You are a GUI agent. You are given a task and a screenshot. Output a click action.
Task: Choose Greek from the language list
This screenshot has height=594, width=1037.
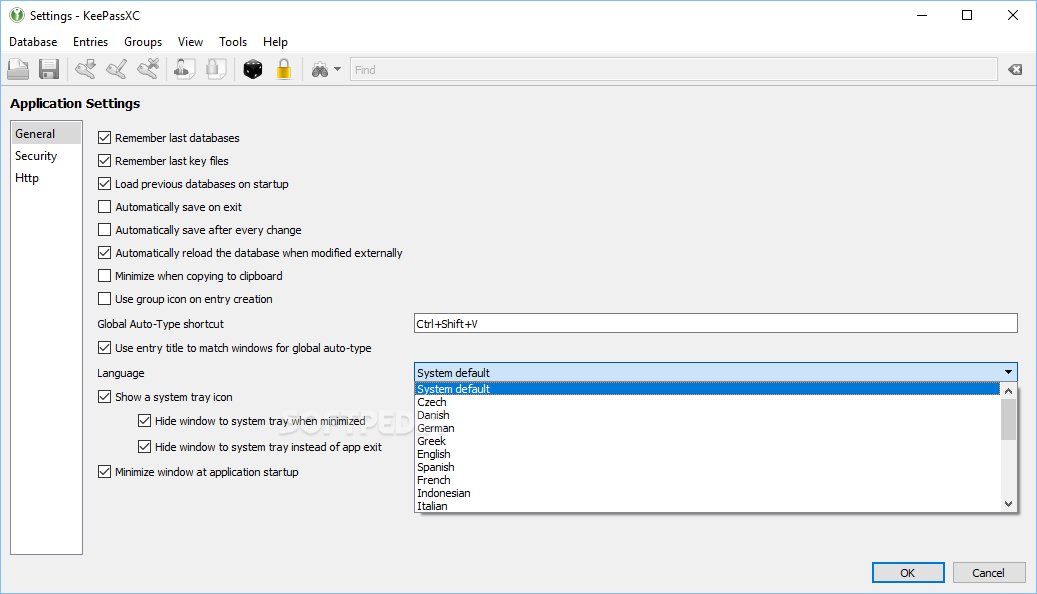[707, 441]
